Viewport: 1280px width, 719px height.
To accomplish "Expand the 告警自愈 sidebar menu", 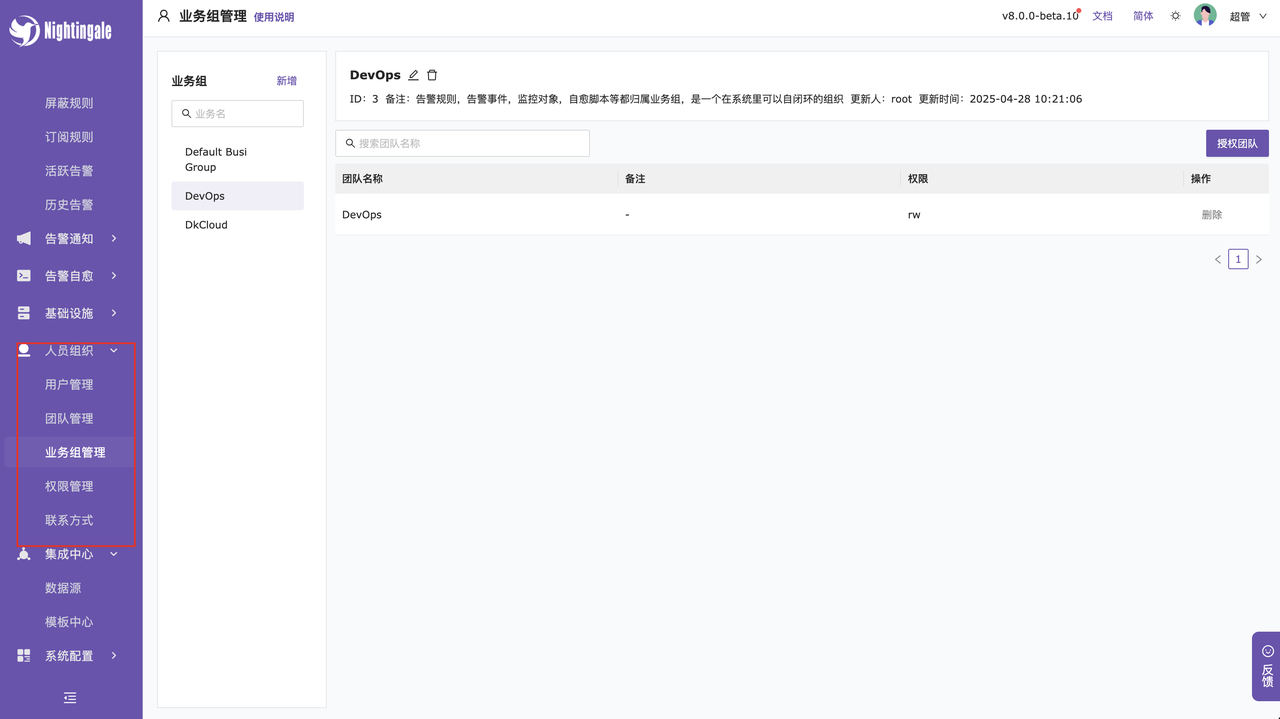I will click(x=69, y=276).
